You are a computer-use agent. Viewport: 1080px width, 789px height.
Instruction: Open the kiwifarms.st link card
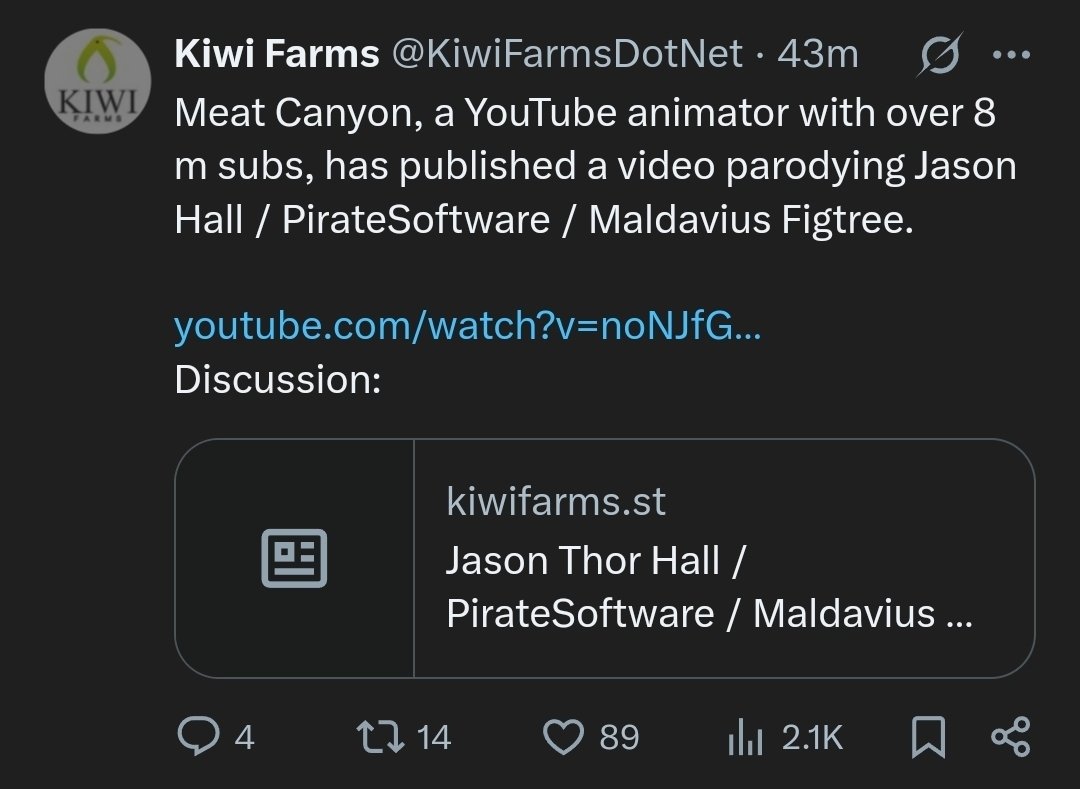(x=605, y=558)
